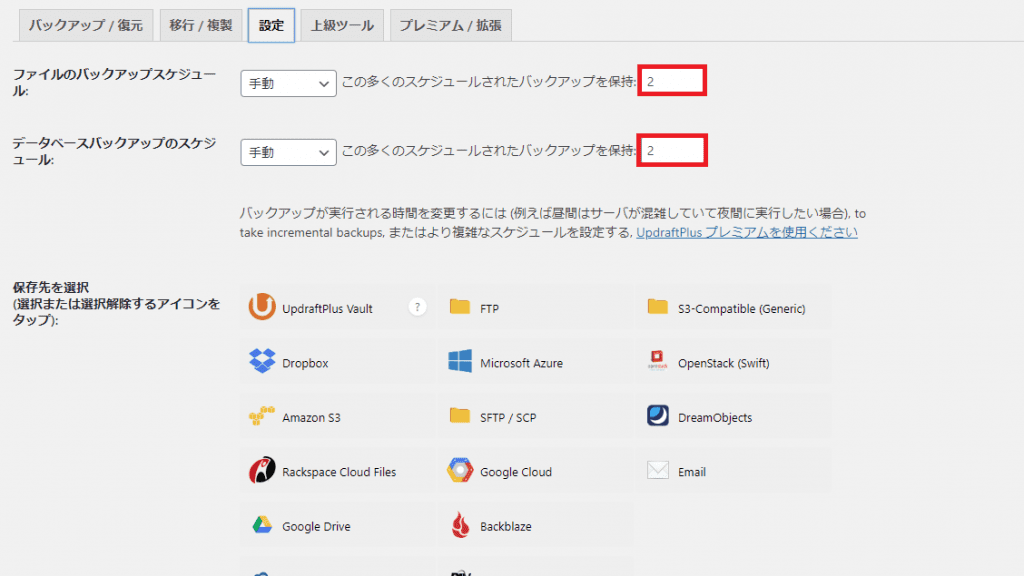Select the UpdraftPlus Vault storage icon
Viewport: 1024px width, 576px height.
click(262, 308)
